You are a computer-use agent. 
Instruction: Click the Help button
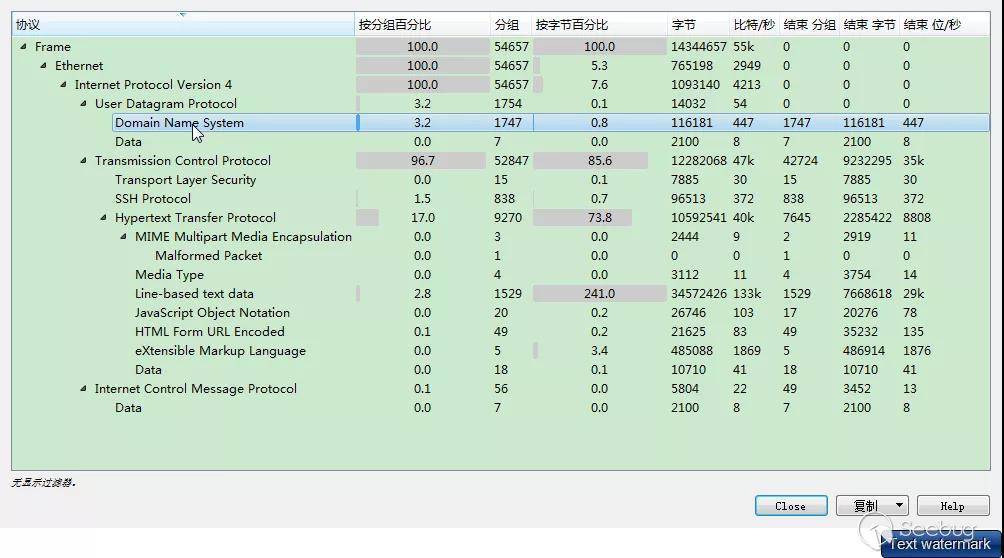[952, 505]
